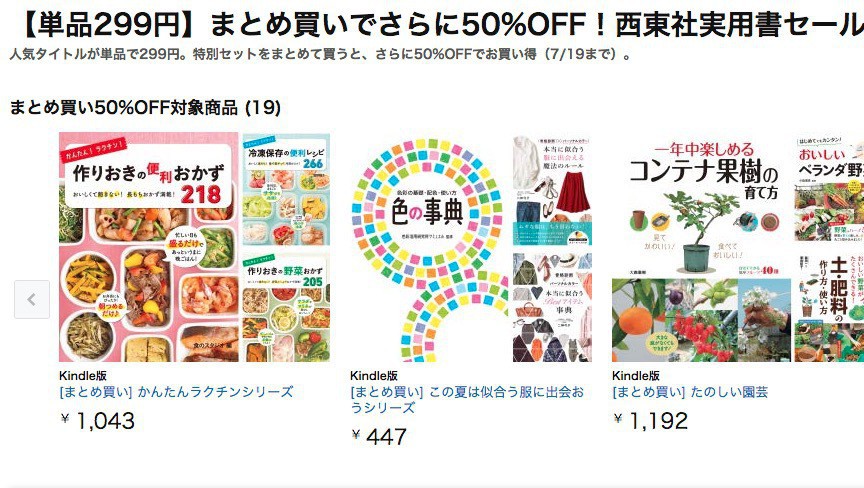Click the carousel previous arrow button
Viewport: 864px width, 488px height.
(x=32, y=299)
